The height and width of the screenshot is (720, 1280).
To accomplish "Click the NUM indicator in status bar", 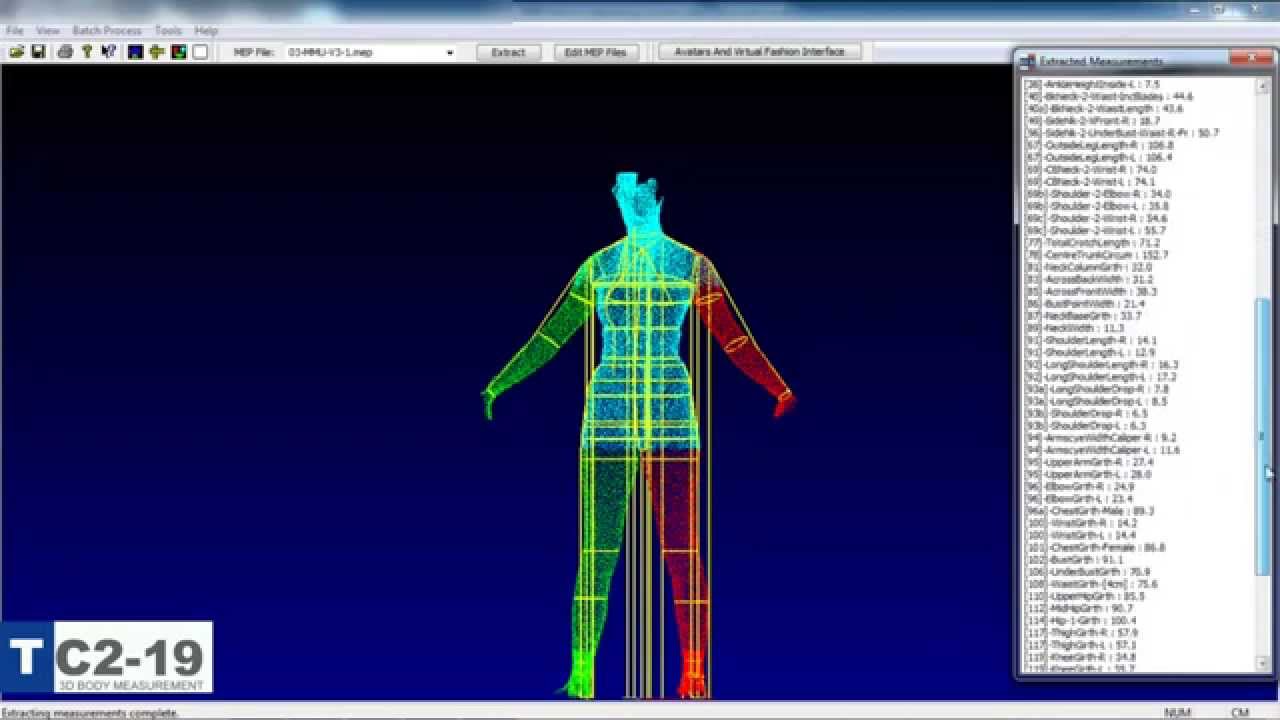I will (x=1177, y=713).
